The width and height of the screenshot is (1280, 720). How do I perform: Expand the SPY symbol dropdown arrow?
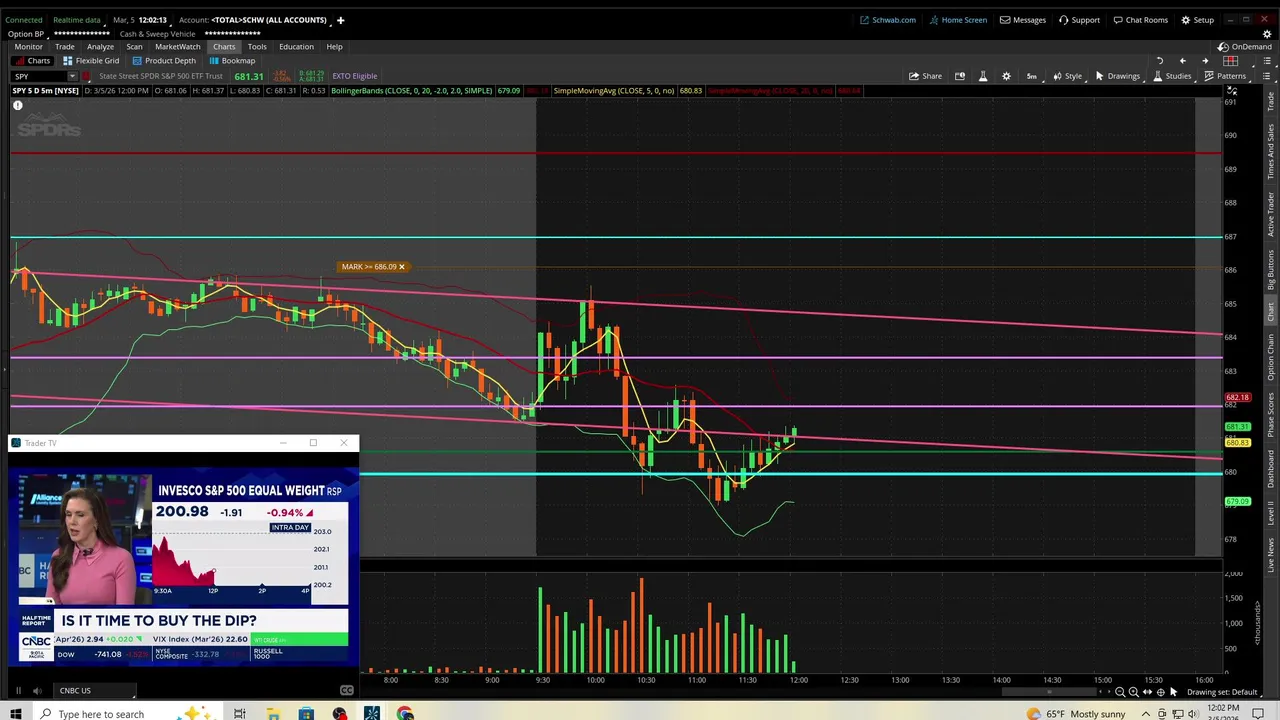pyautogui.click(x=72, y=76)
